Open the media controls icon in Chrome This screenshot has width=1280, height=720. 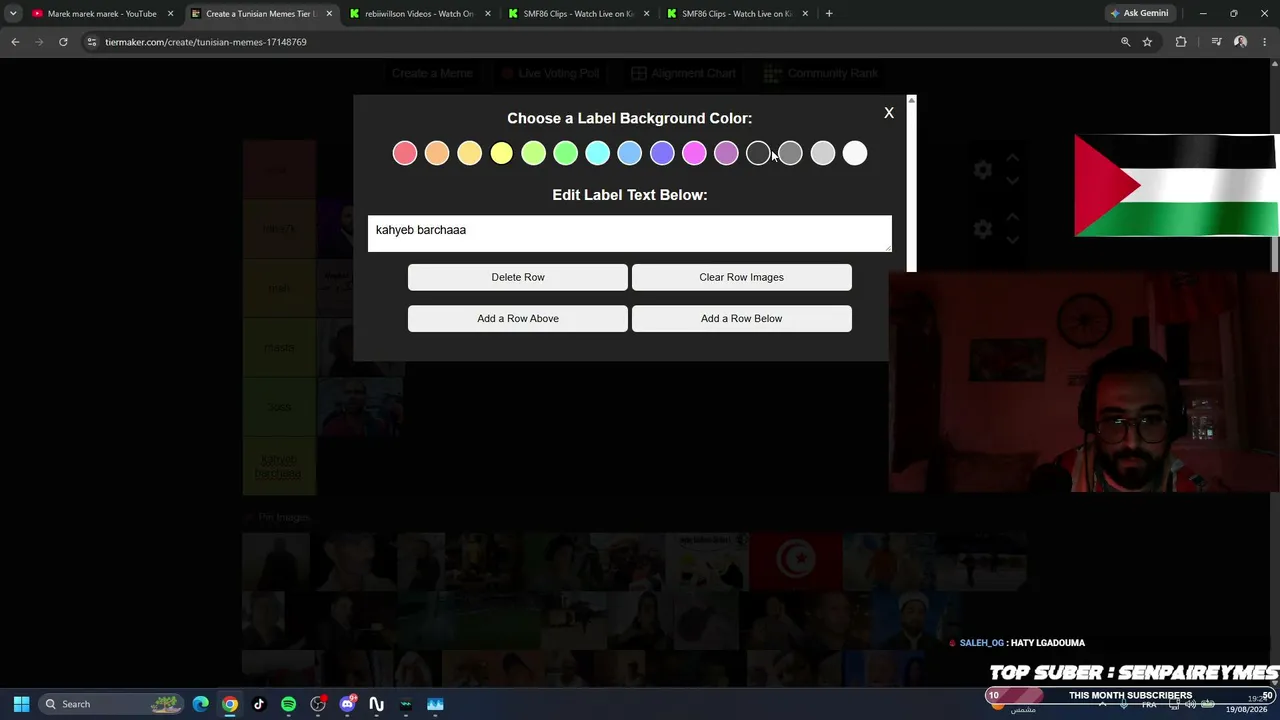[1216, 42]
